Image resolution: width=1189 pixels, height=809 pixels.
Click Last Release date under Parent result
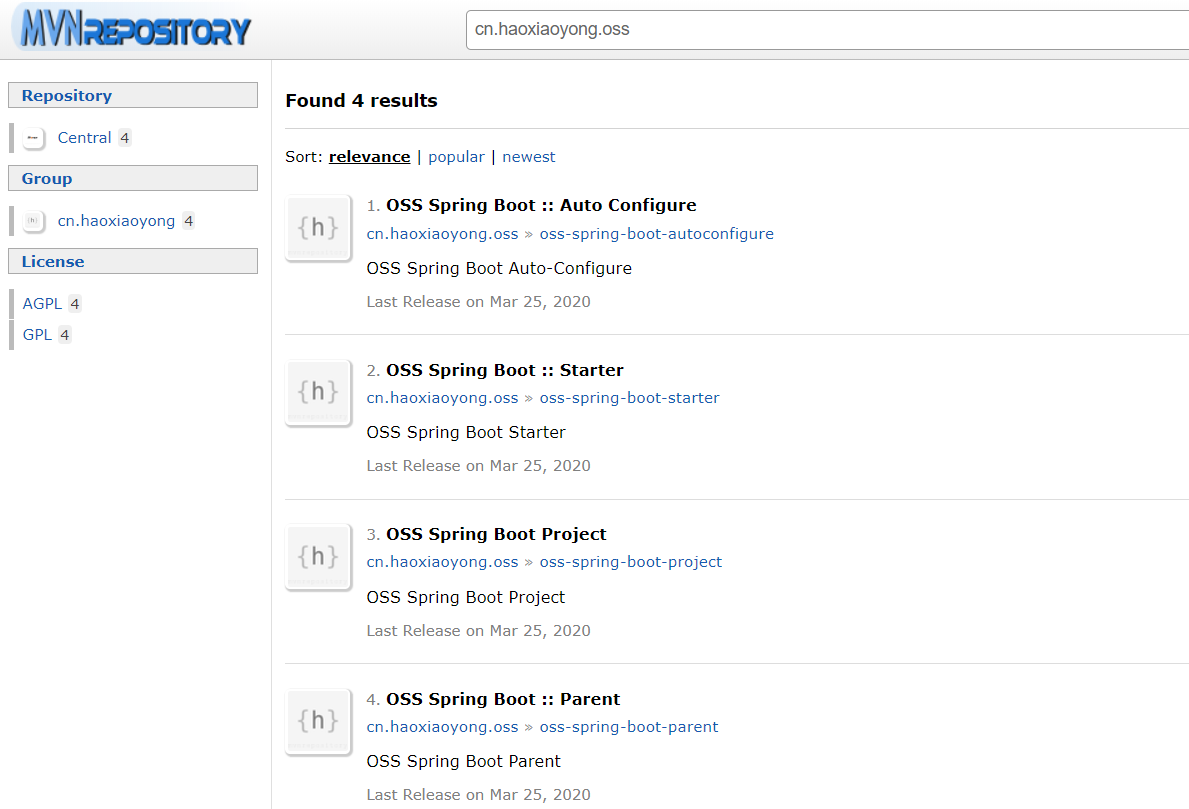tap(478, 795)
